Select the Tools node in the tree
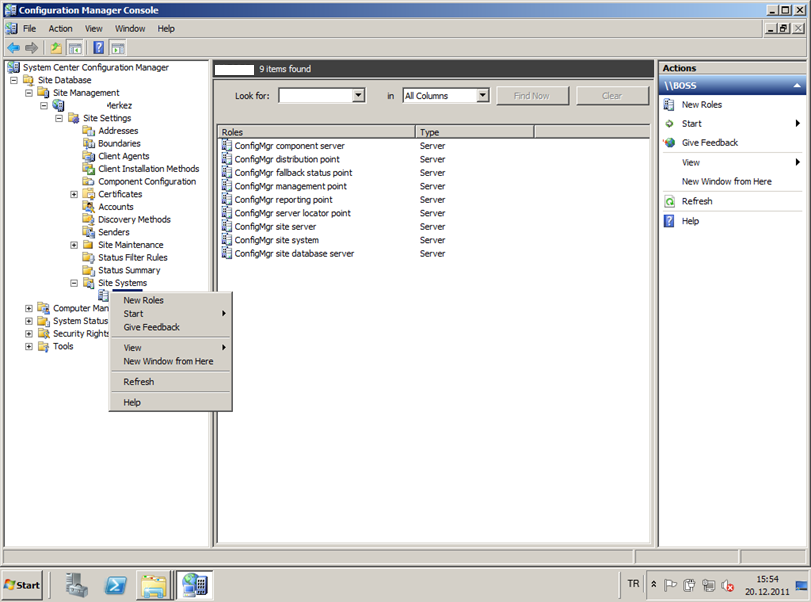This screenshot has width=811, height=602. point(63,347)
